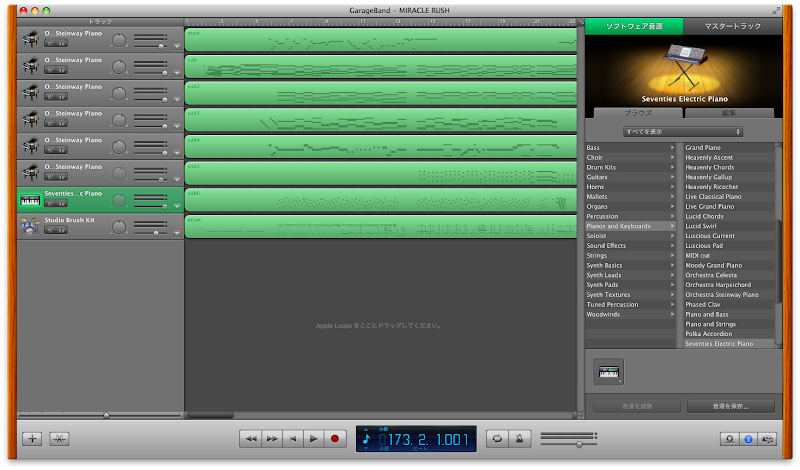This screenshot has width=800, height=470.
Task: Expand the Bass category arrow
Action: (x=672, y=147)
